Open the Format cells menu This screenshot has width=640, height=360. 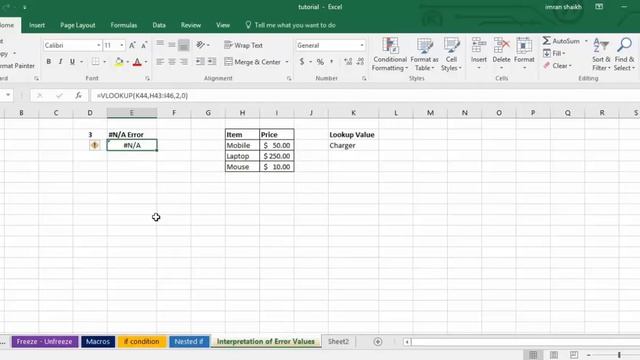(x=524, y=53)
